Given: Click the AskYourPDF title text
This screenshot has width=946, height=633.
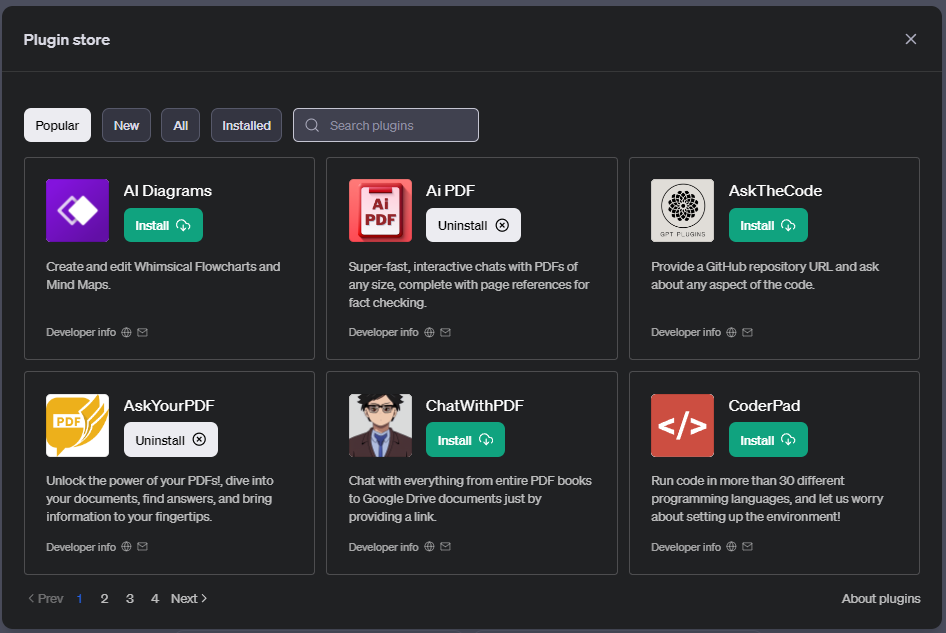Looking at the screenshot, I should 169,406.
